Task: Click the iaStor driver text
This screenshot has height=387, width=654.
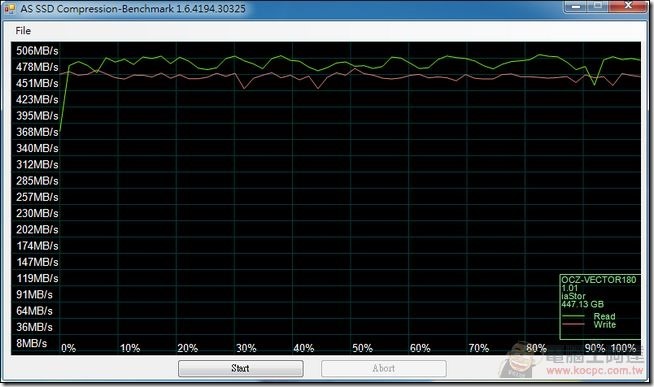Action: coord(574,296)
